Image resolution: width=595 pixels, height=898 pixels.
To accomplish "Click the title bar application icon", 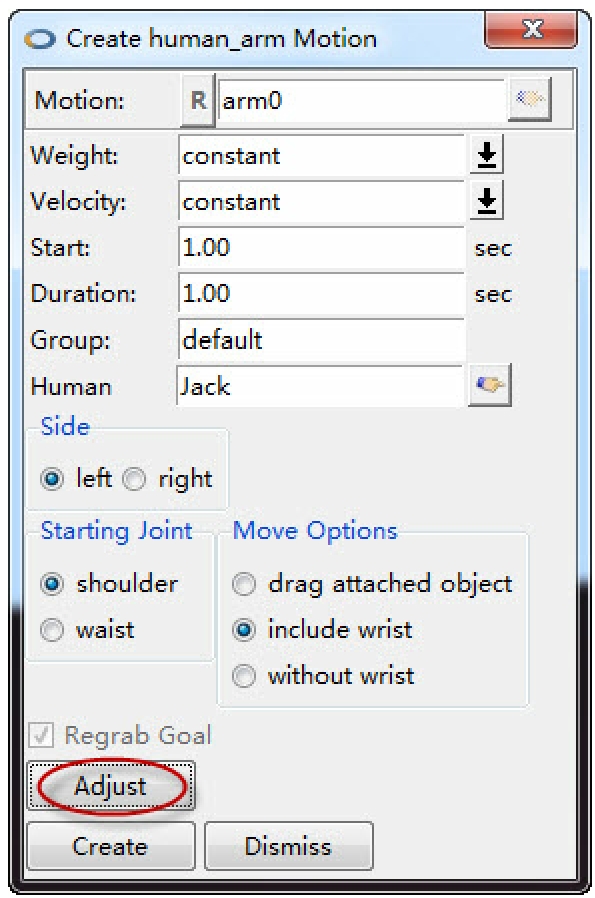I will coord(40,40).
